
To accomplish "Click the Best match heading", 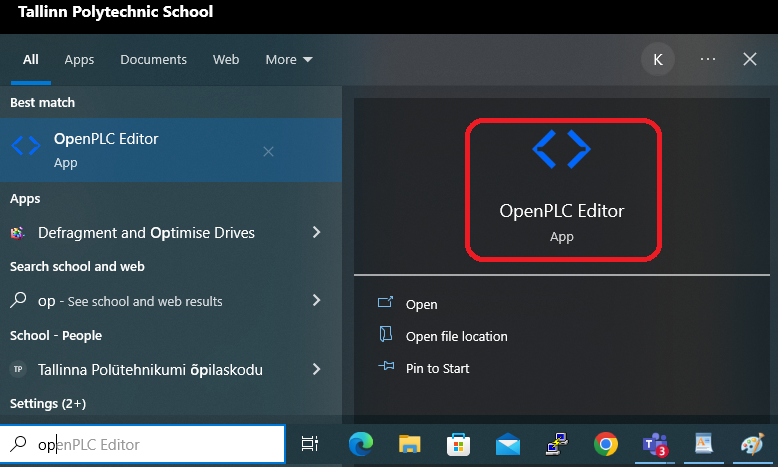I will [x=43, y=103].
